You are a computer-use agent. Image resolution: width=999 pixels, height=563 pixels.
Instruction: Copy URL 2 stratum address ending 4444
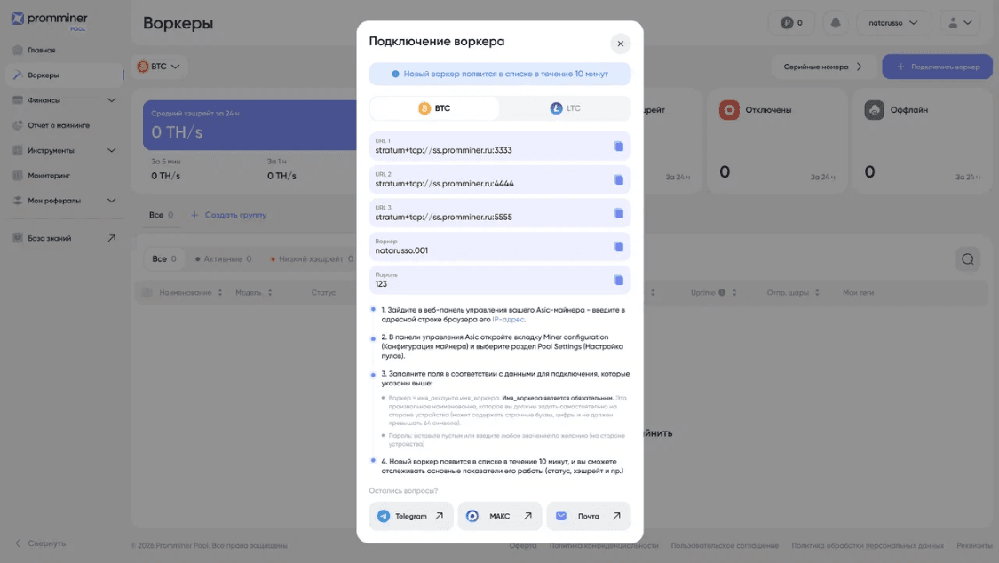point(618,180)
